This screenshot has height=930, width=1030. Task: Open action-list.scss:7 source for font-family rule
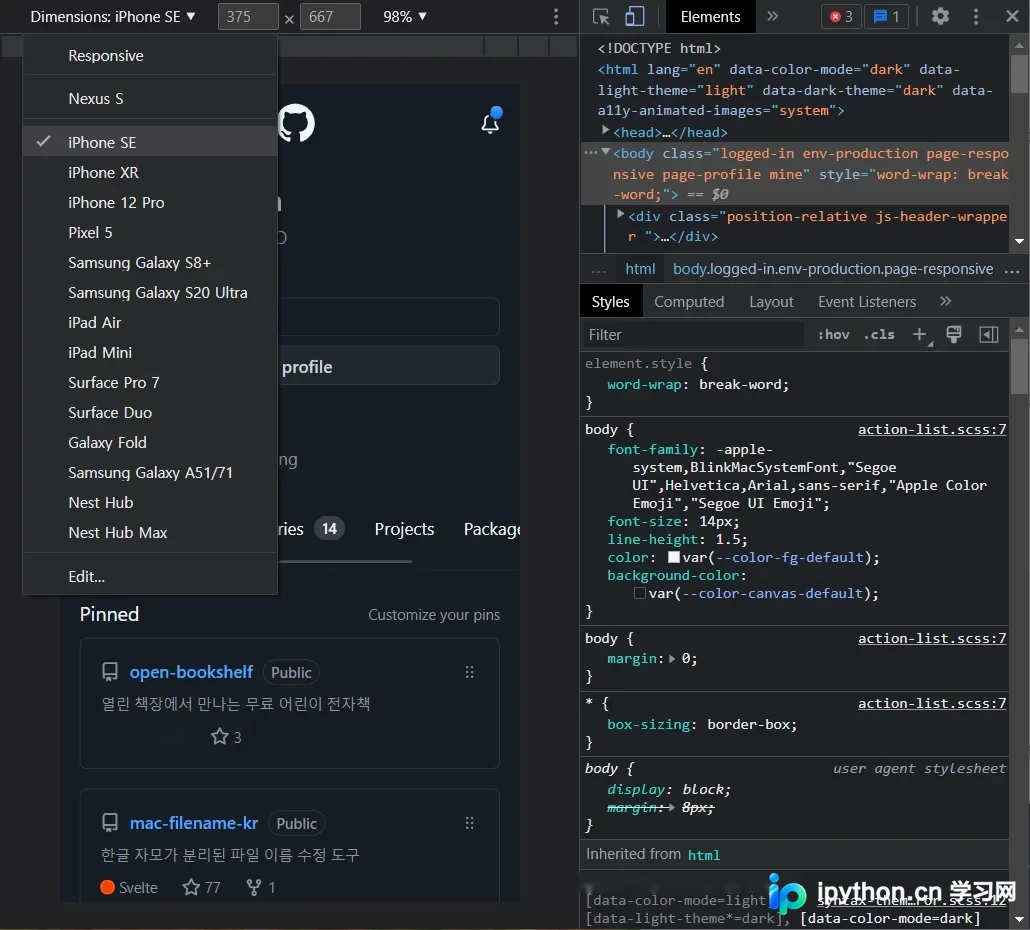(x=931, y=429)
